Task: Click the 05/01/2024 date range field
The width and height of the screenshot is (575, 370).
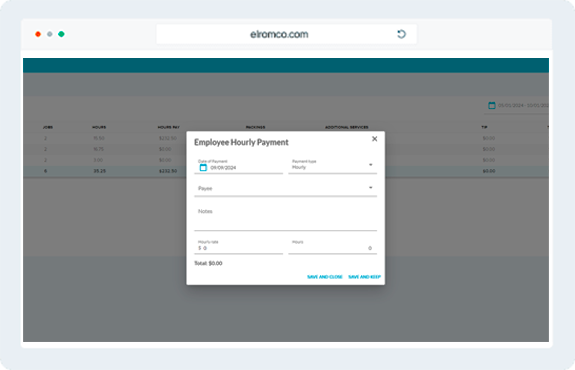Action: click(x=523, y=106)
